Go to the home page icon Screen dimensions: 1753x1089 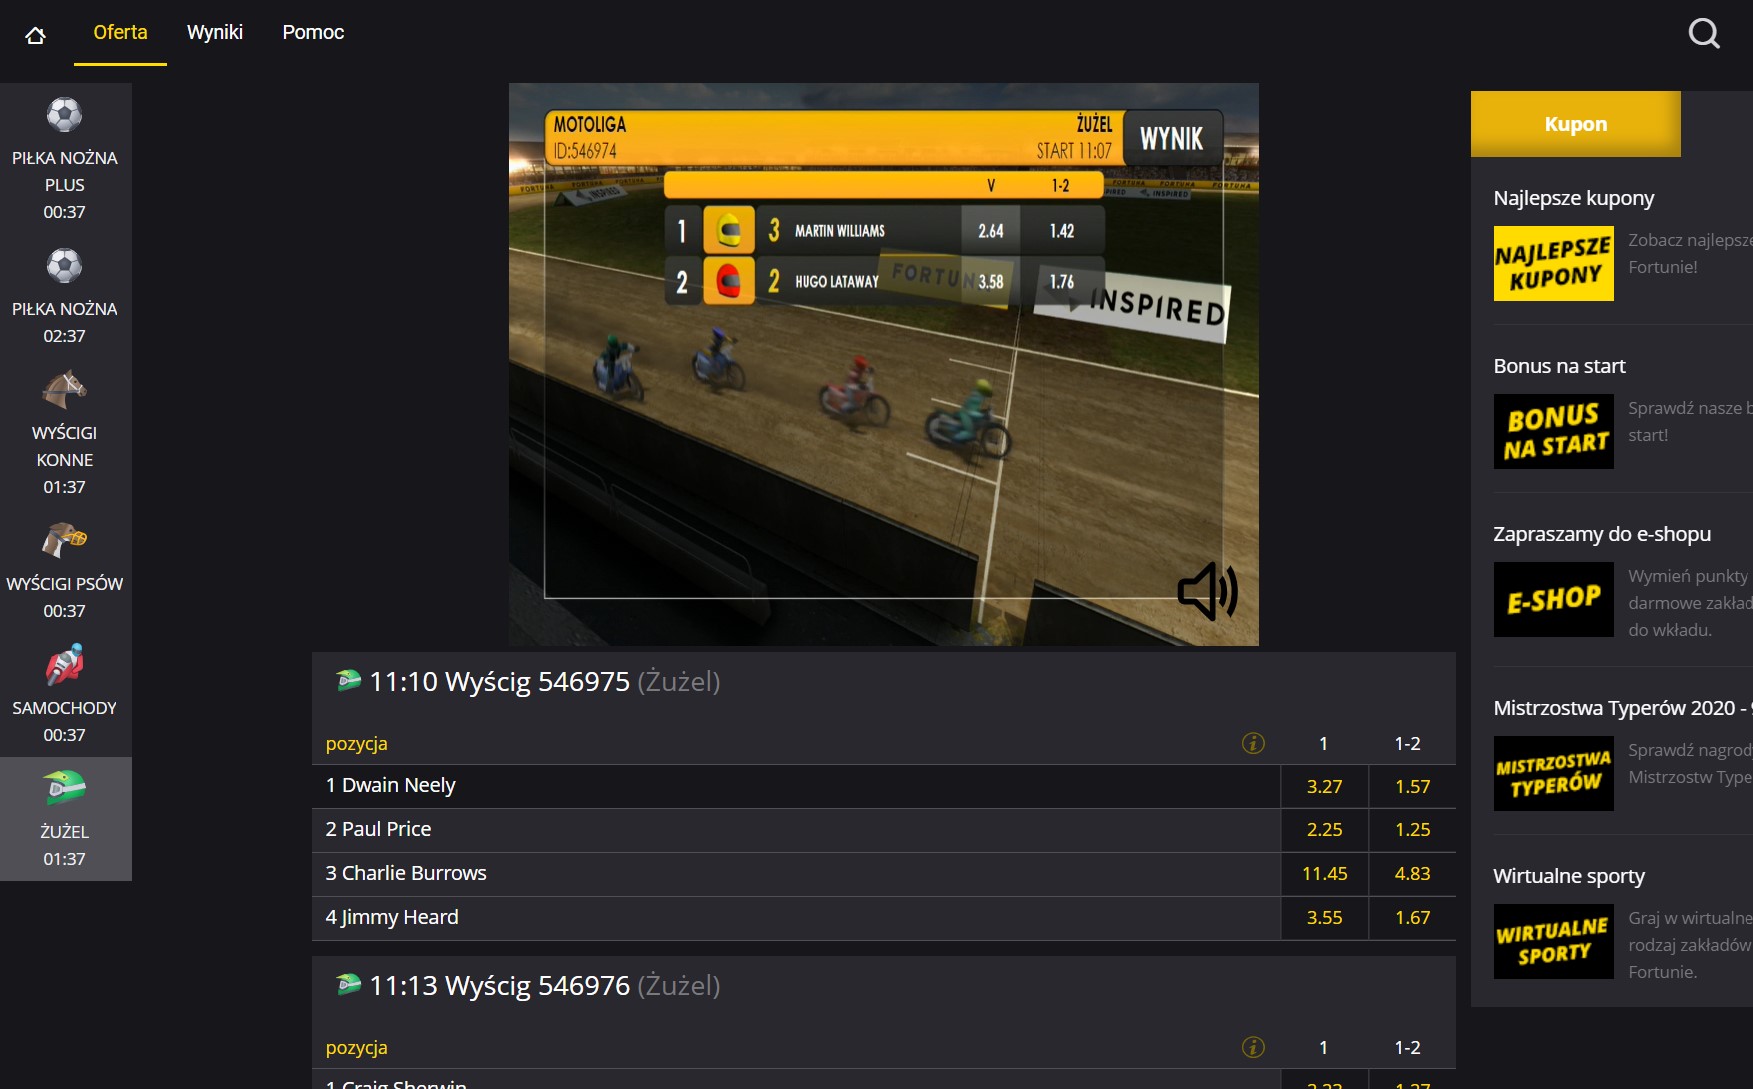36,36
